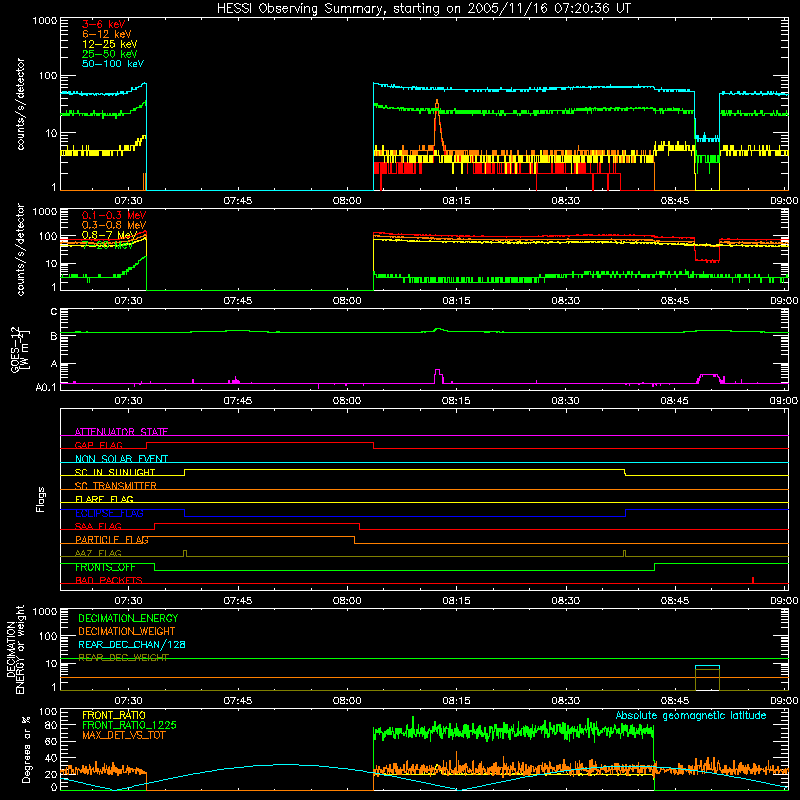Click the DECIMATION_WEIGHT legend label
Viewport: 800px width, 800px height.
click(x=127, y=631)
